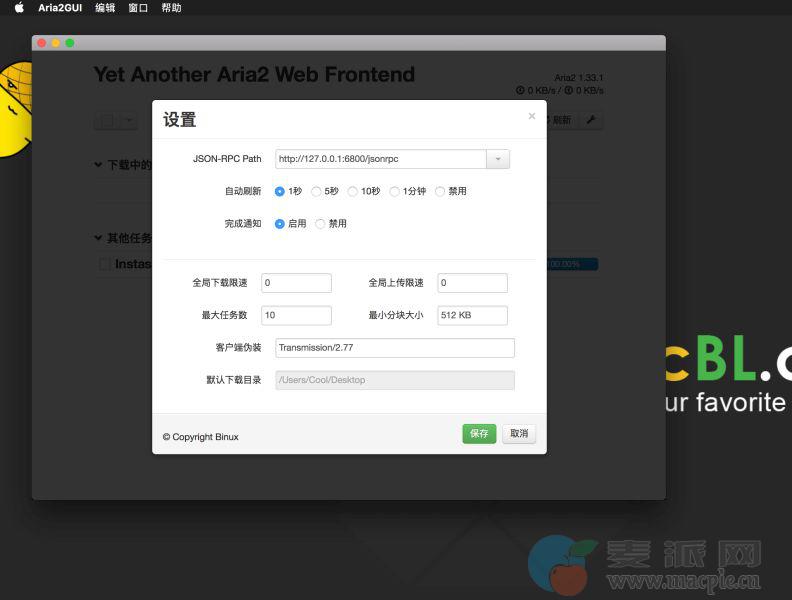Collapse the 其他任务 section
Viewport: 792px width, 600px height.
[x=98, y=238]
